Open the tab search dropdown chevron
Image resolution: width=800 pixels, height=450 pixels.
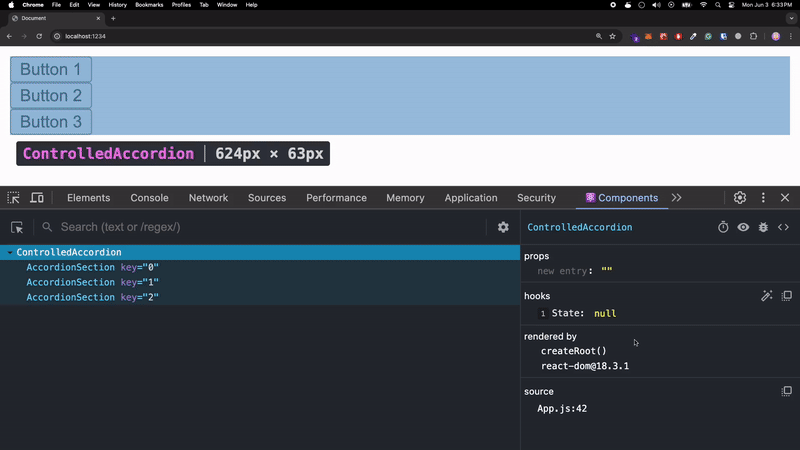(791, 18)
